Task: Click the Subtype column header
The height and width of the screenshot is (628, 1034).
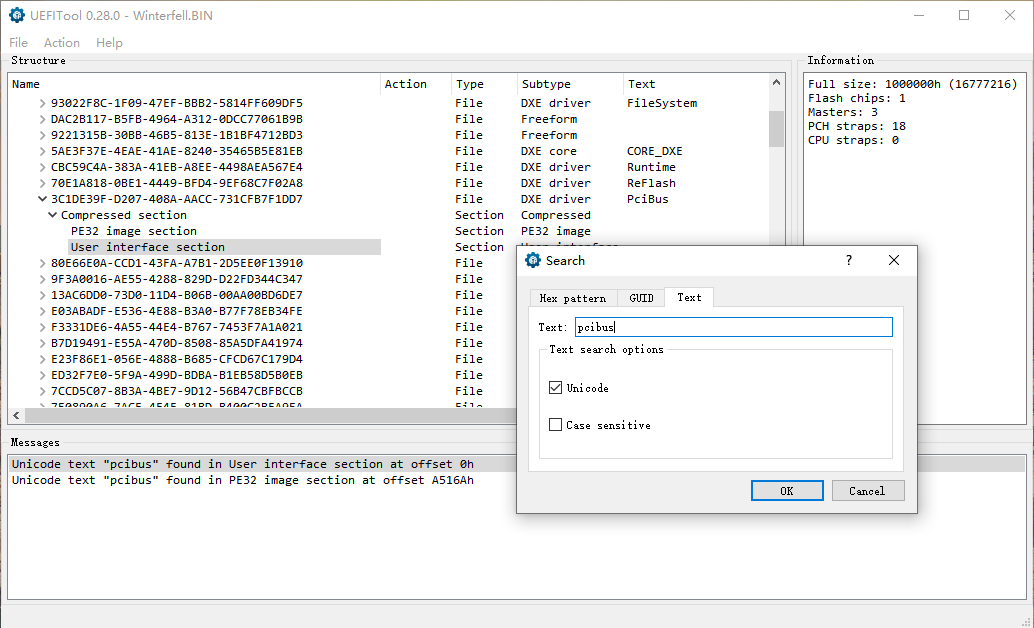Action: (x=570, y=84)
